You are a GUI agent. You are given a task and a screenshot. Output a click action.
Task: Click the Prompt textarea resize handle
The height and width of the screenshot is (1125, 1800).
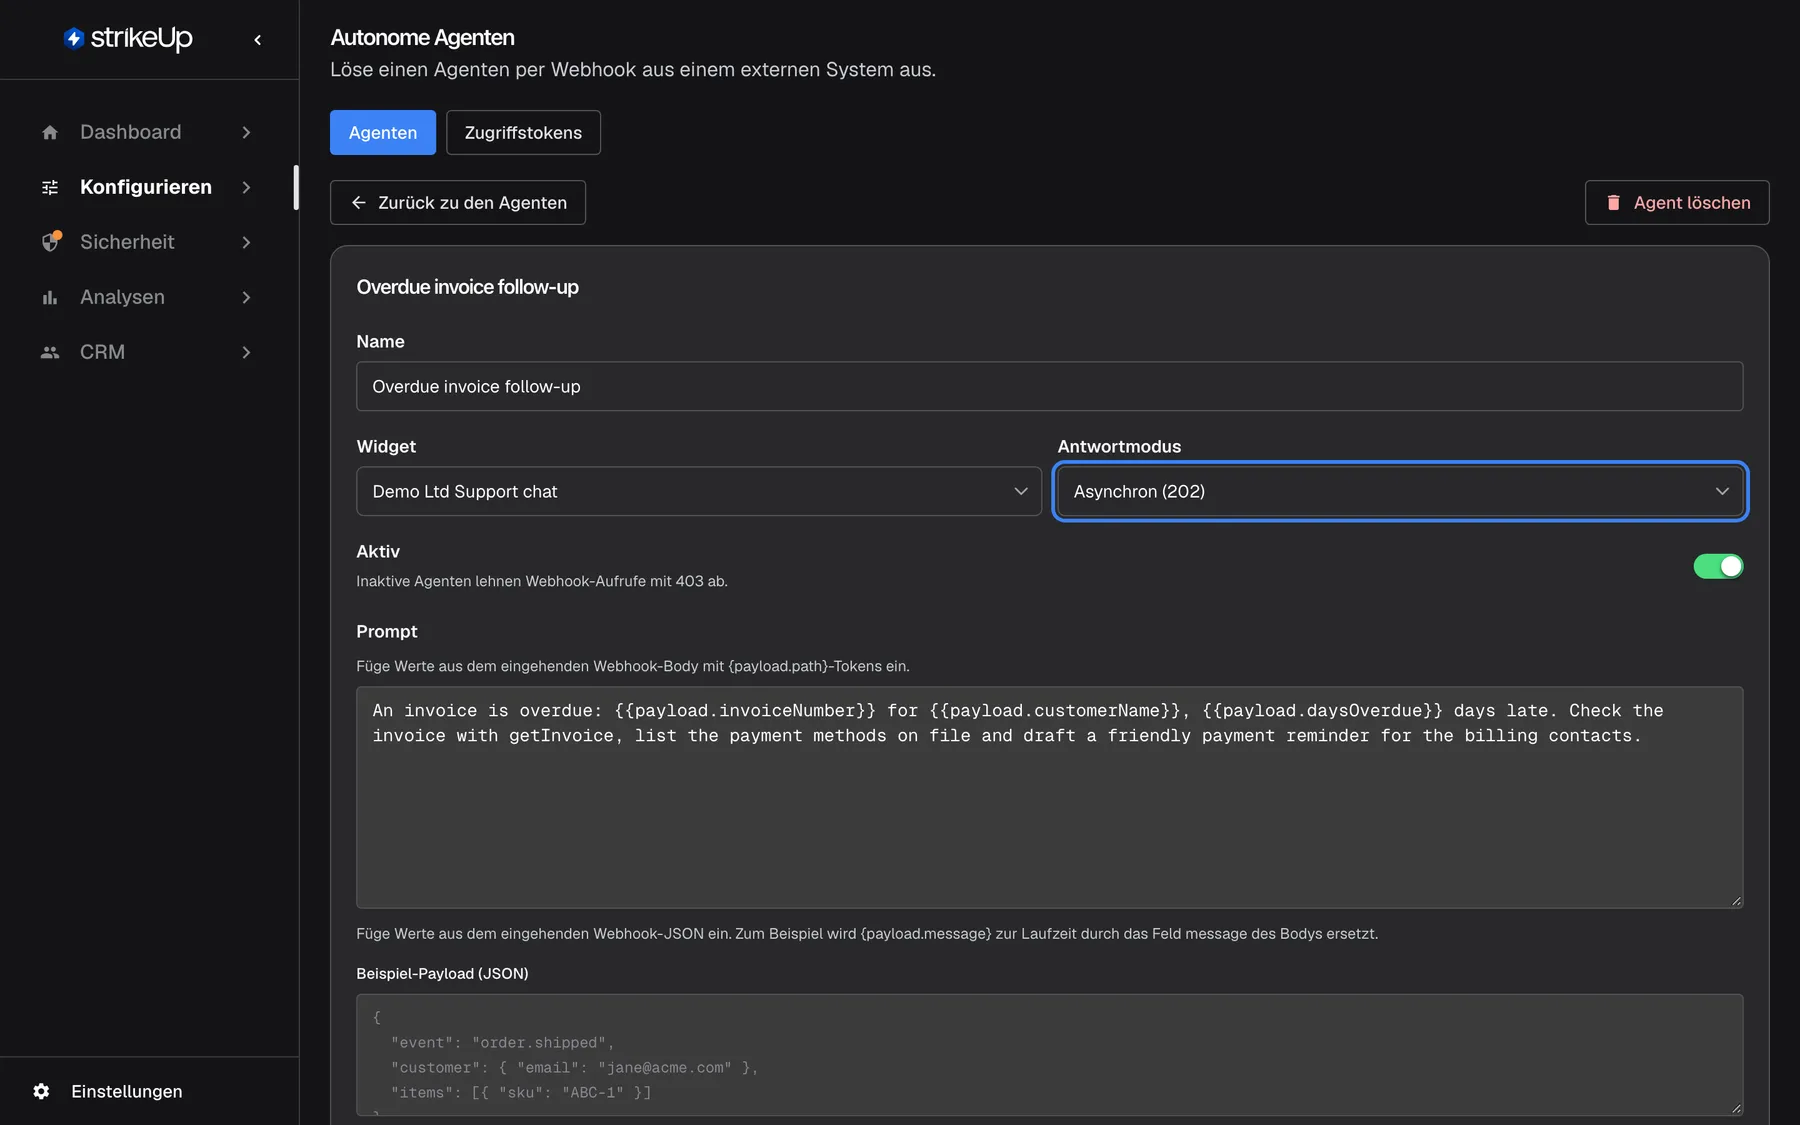(x=1736, y=901)
